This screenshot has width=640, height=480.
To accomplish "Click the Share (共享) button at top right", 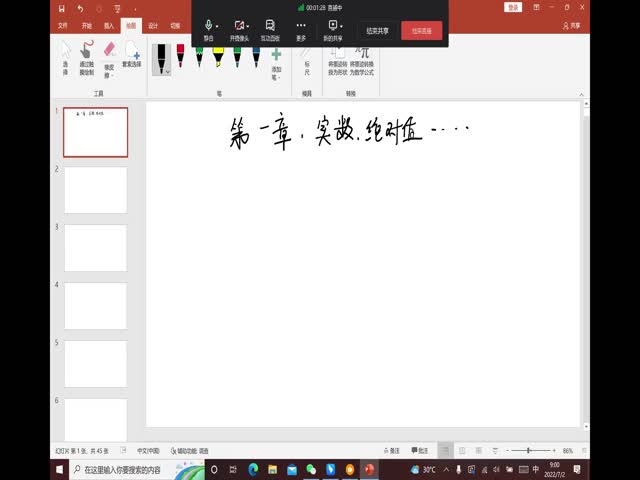I will [x=571, y=26].
